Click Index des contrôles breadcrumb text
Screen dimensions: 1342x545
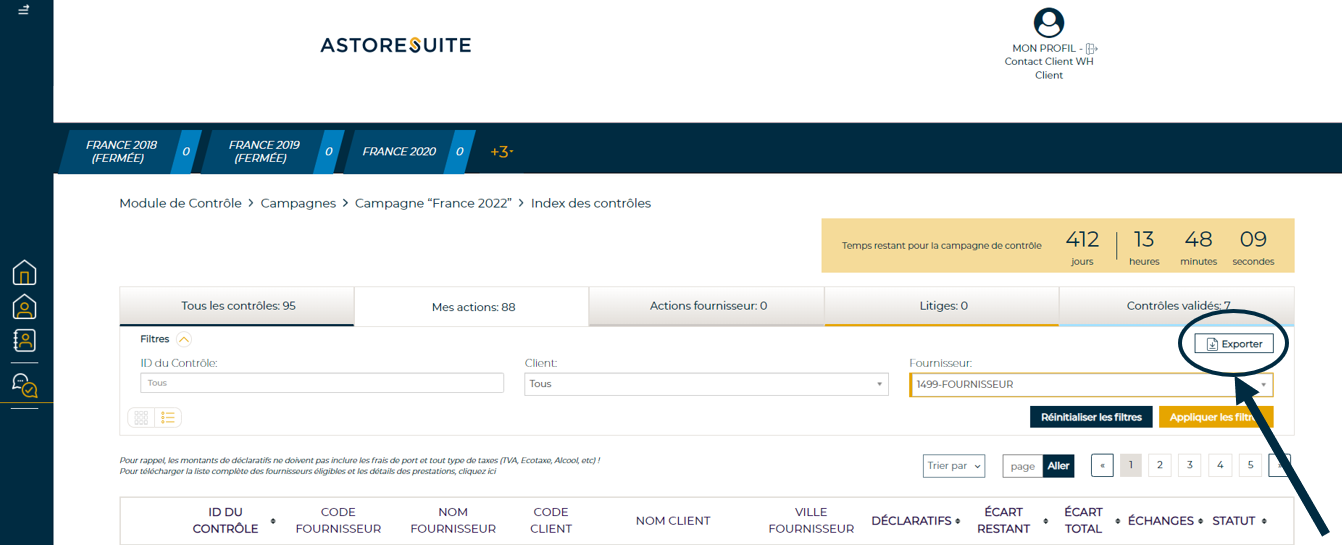tap(591, 203)
